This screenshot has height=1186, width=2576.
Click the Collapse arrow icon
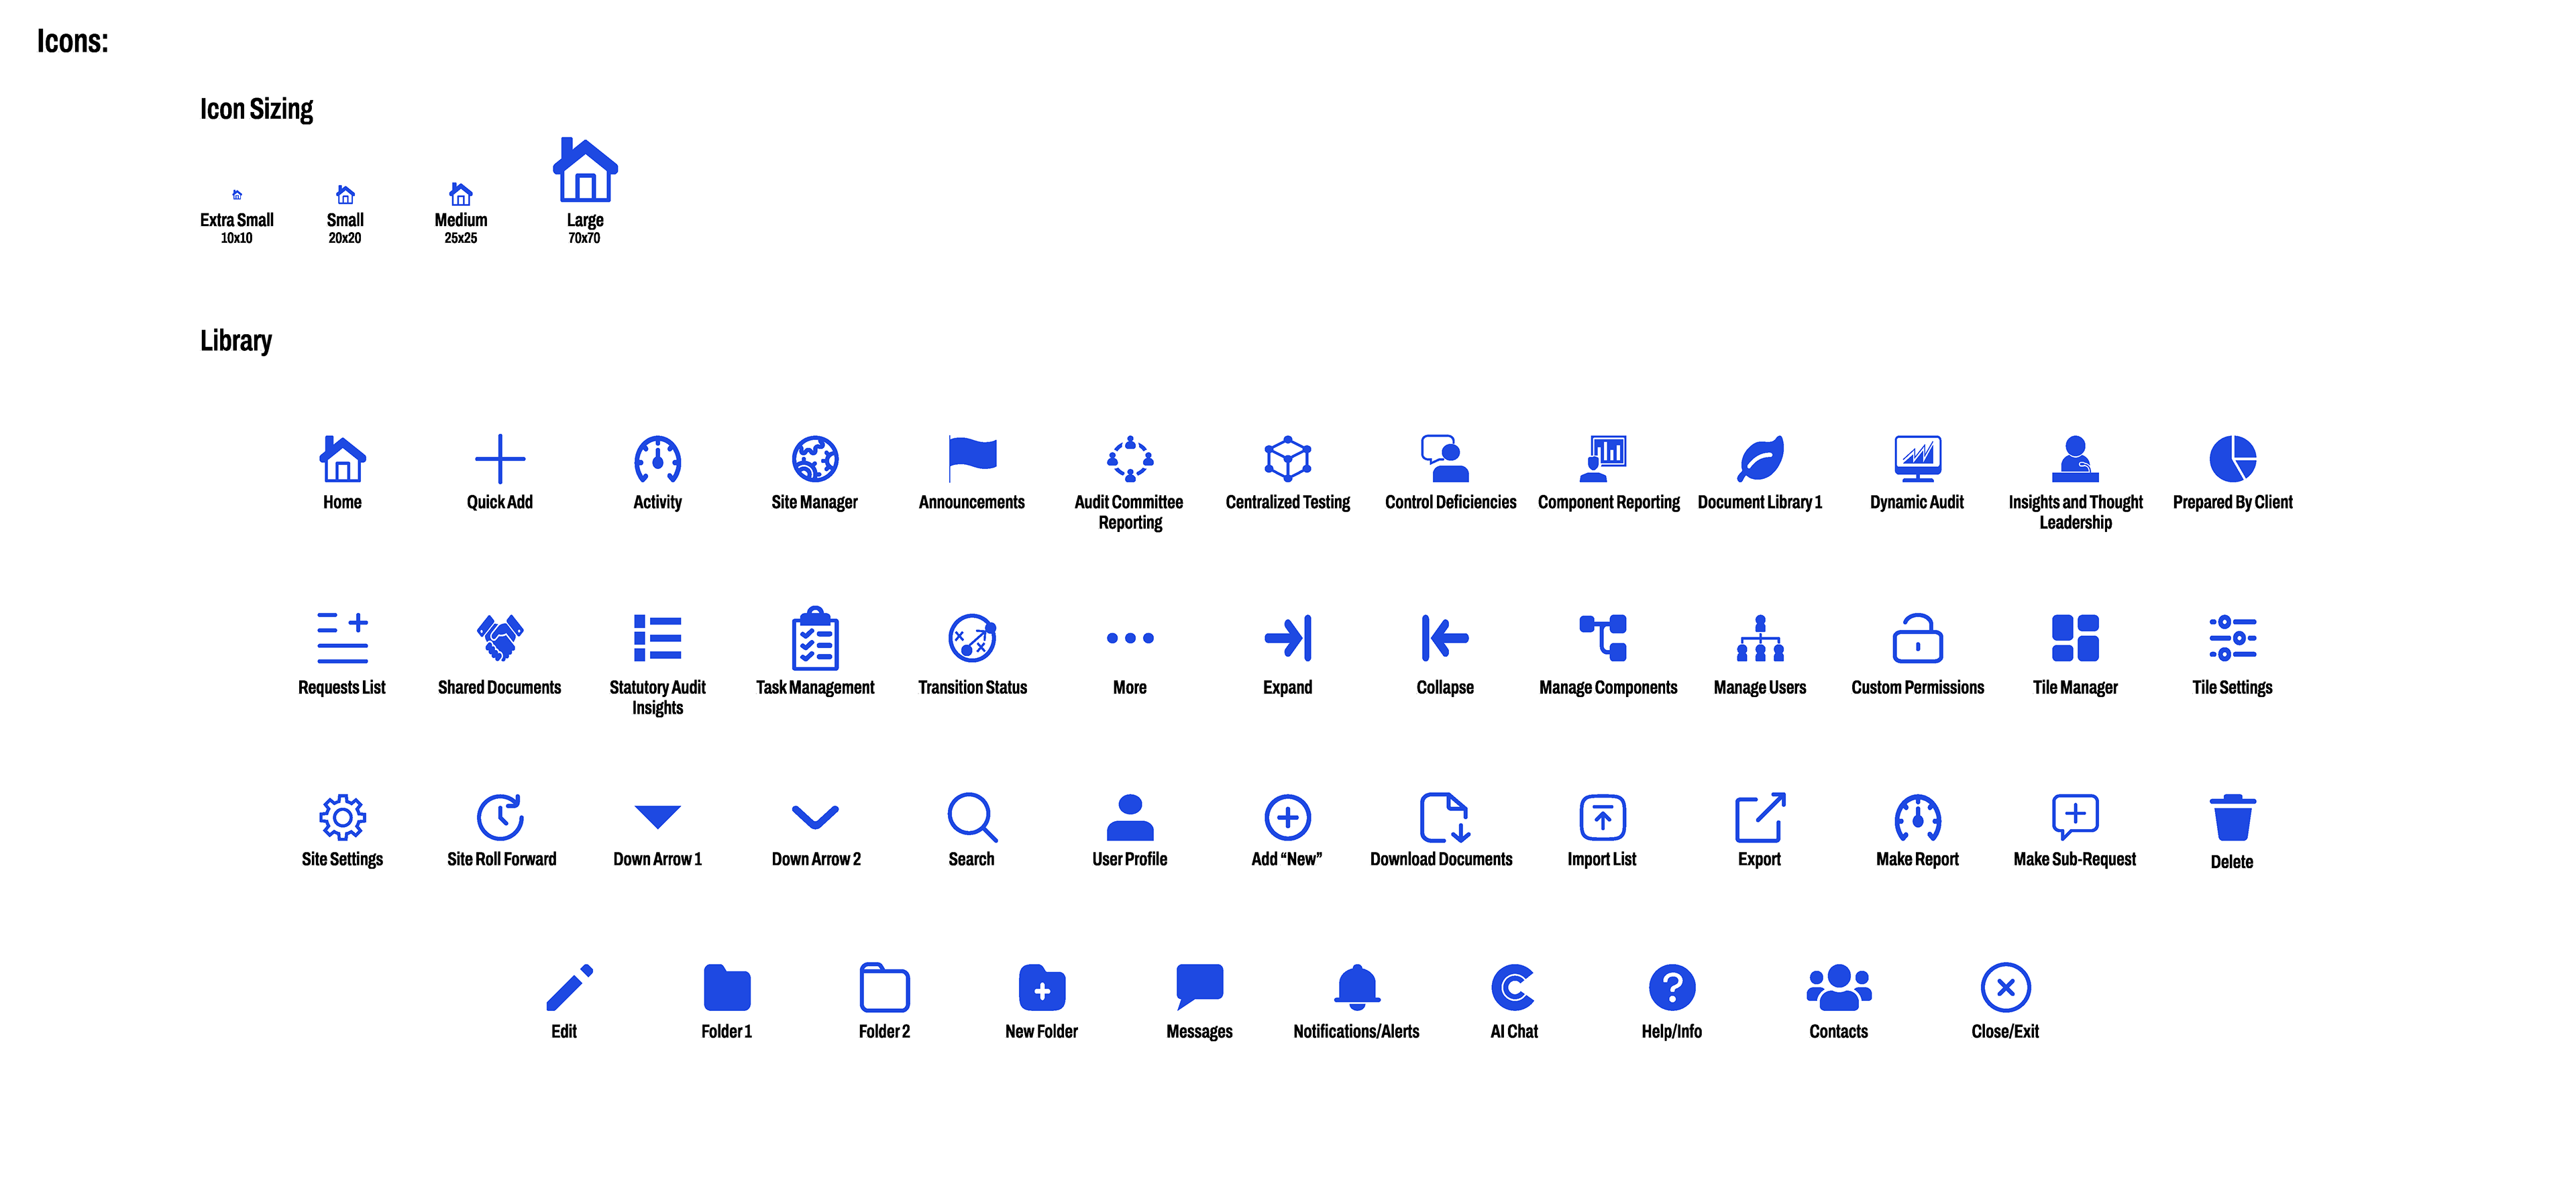click(x=1445, y=638)
